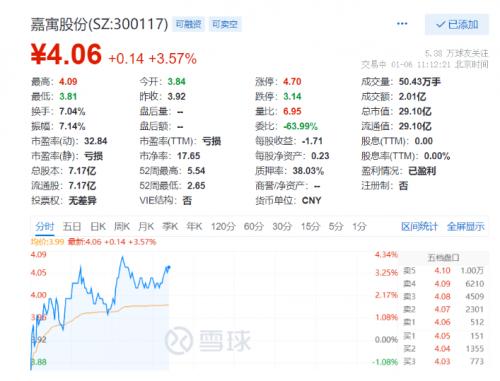The image size is (500, 381).
Task: Open the 周K chart view
Action: coord(122,227)
